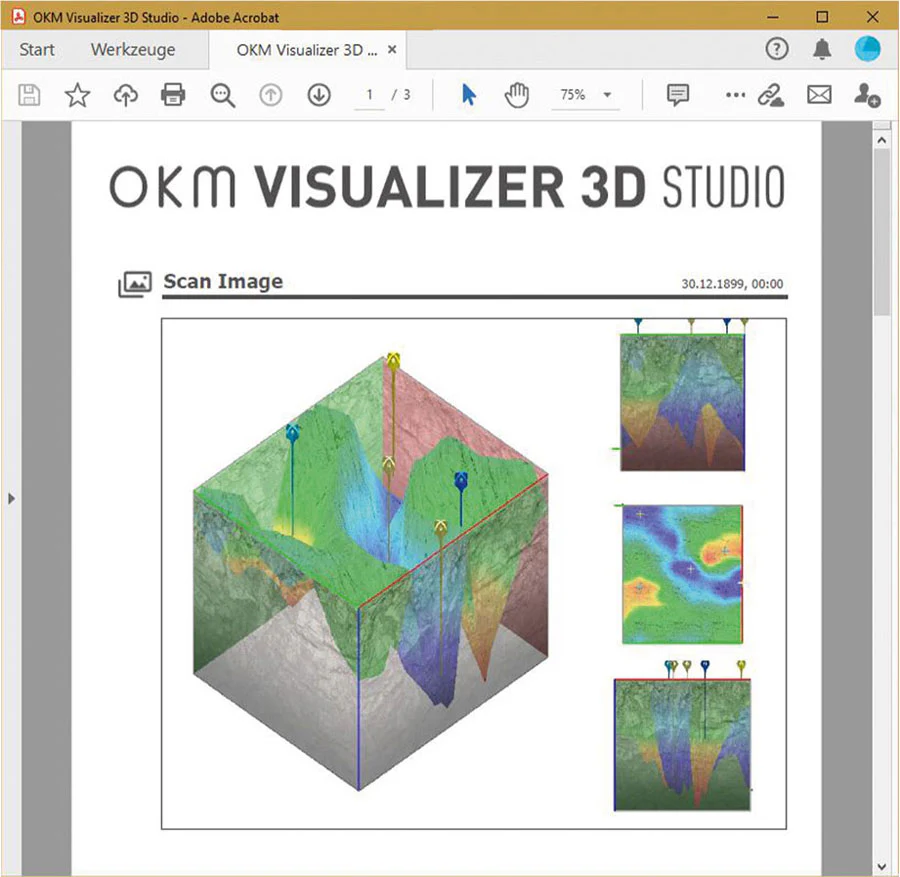Image resolution: width=900 pixels, height=877 pixels.
Task: Open more tools ellipsis
Action: pos(735,95)
